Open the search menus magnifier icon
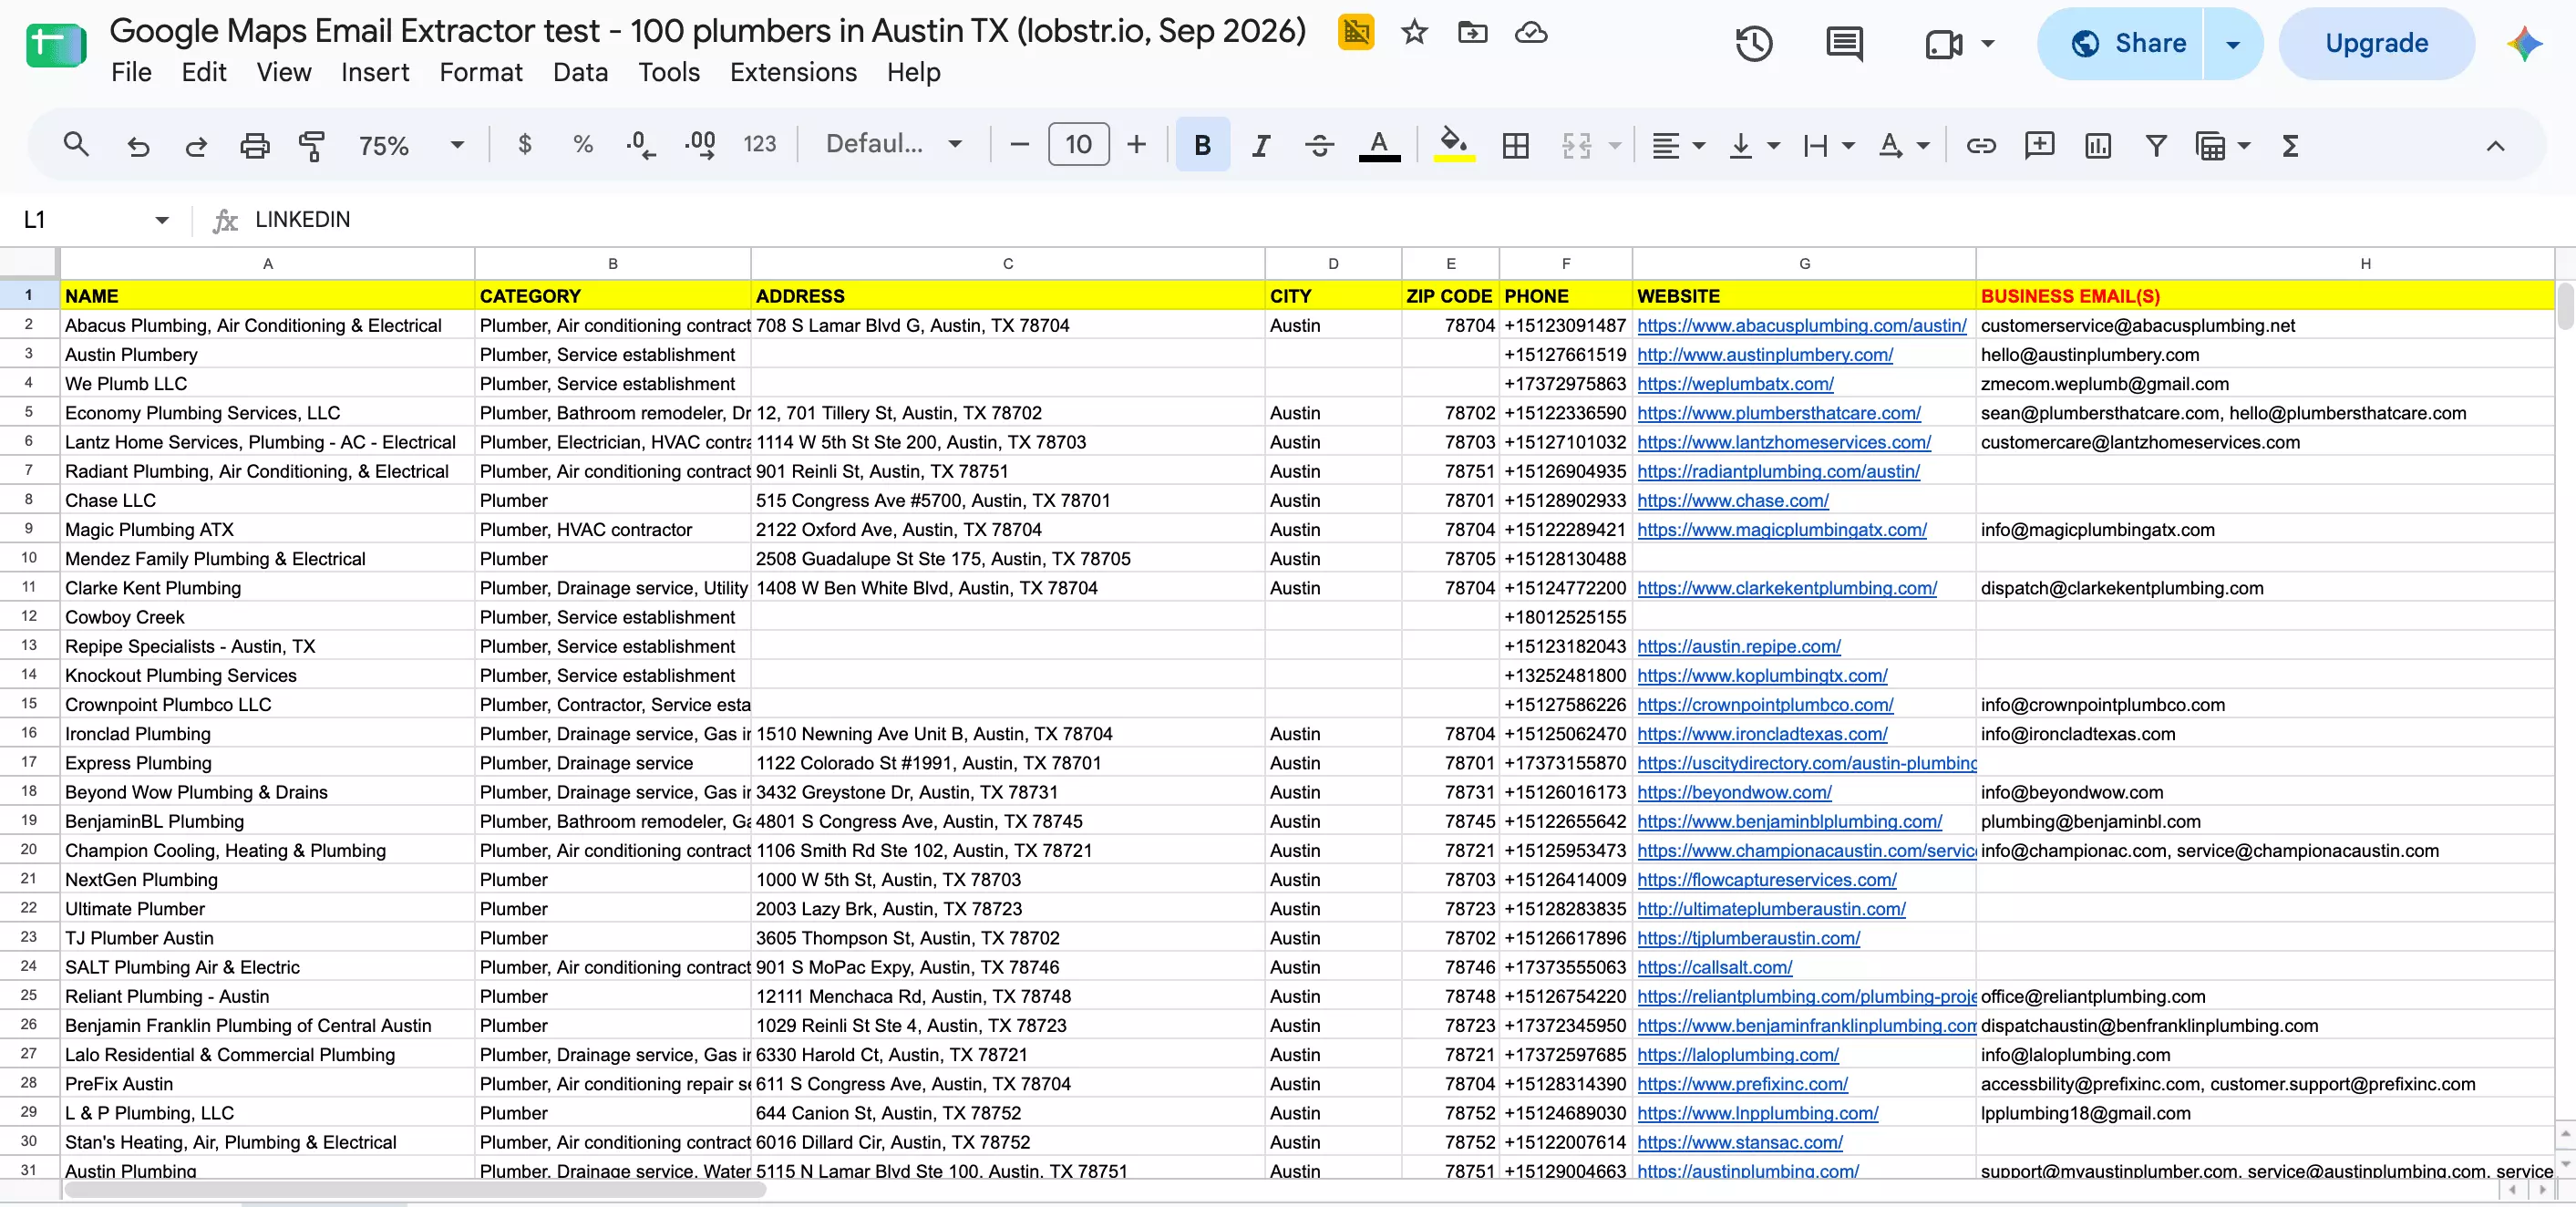This screenshot has width=2576, height=1207. coord(76,145)
